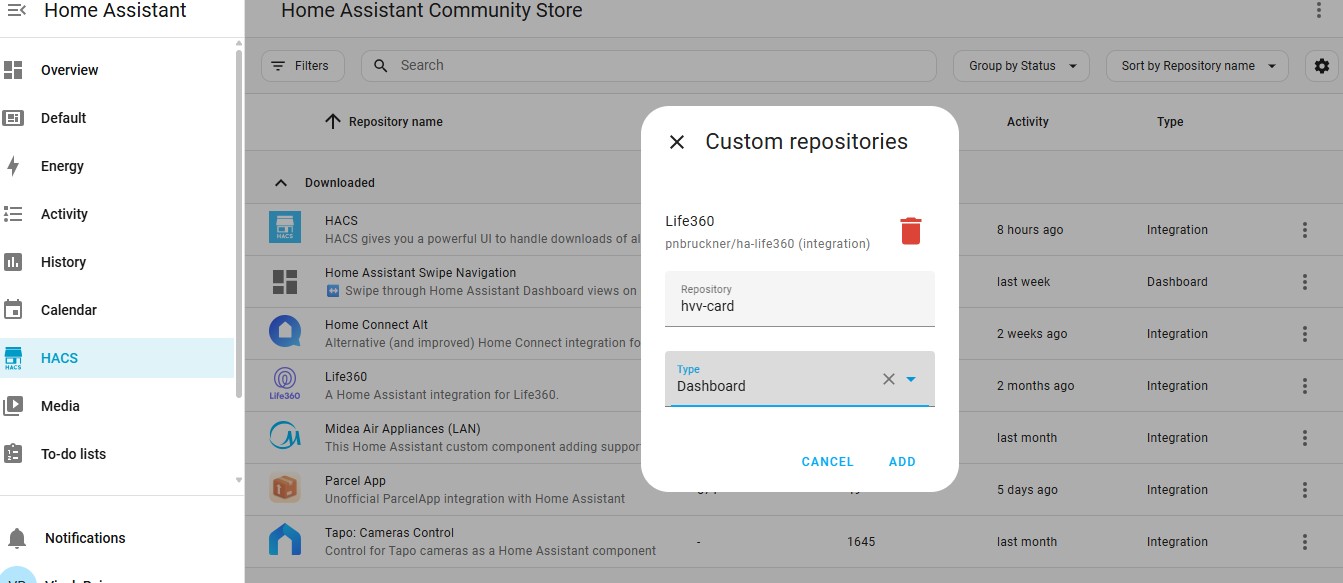The image size is (1343, 583).
Task: Collapse the Home Assistant sidebar
Action: click(x=17, y=11)
